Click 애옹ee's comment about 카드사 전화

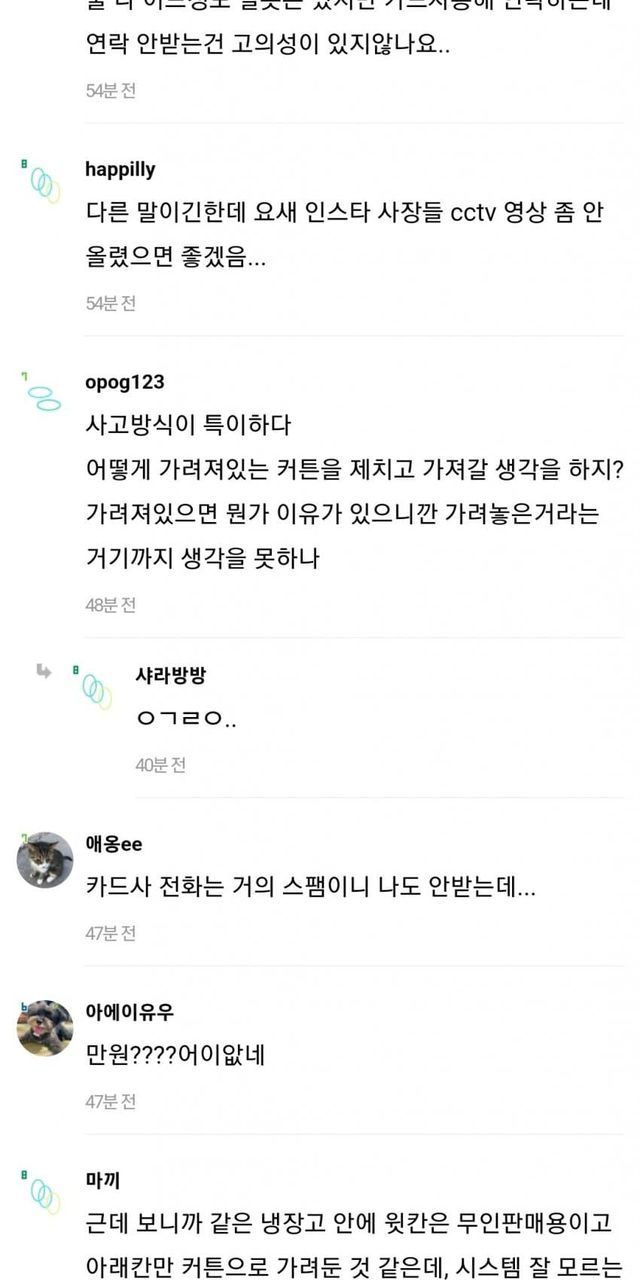click(x=311, y=888)
